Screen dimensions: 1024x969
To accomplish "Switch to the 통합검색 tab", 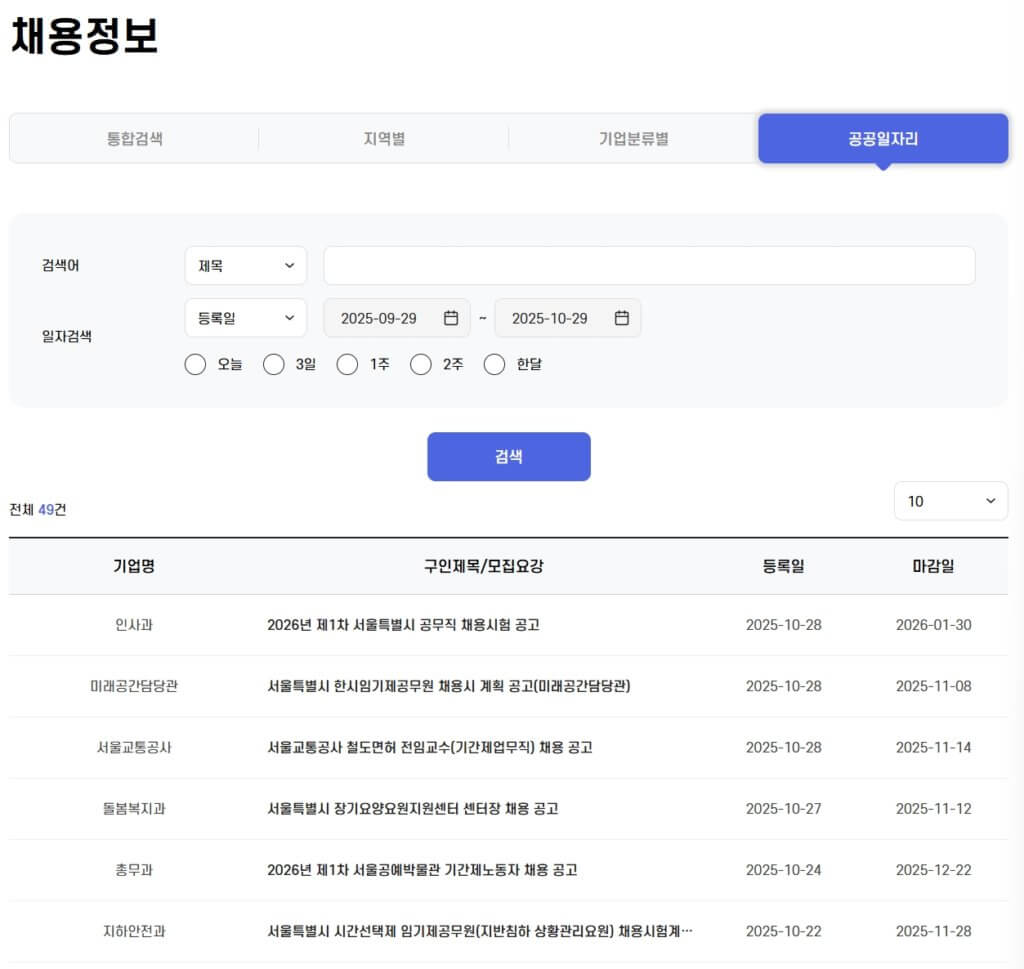I will click(x=134, y=138).
